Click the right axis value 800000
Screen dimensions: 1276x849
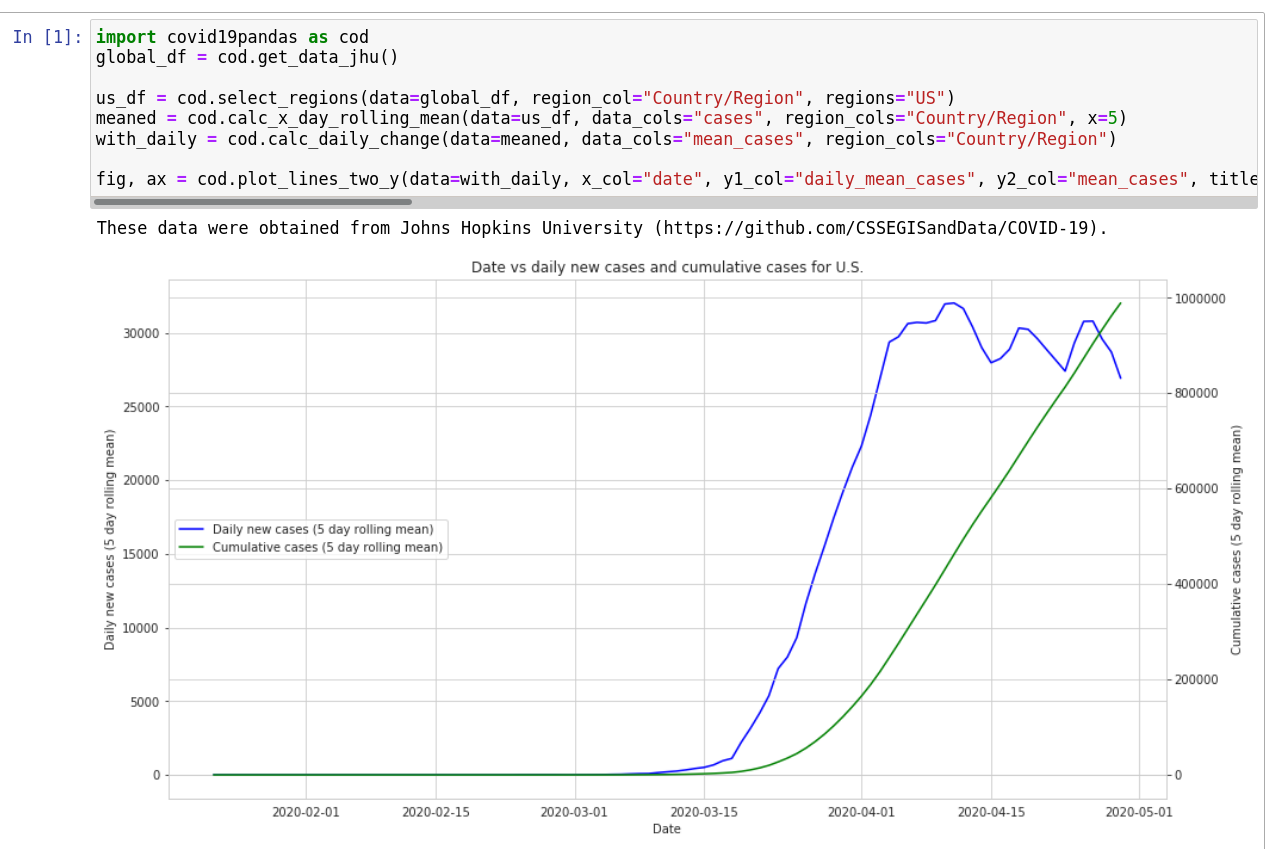(1197, 393)
